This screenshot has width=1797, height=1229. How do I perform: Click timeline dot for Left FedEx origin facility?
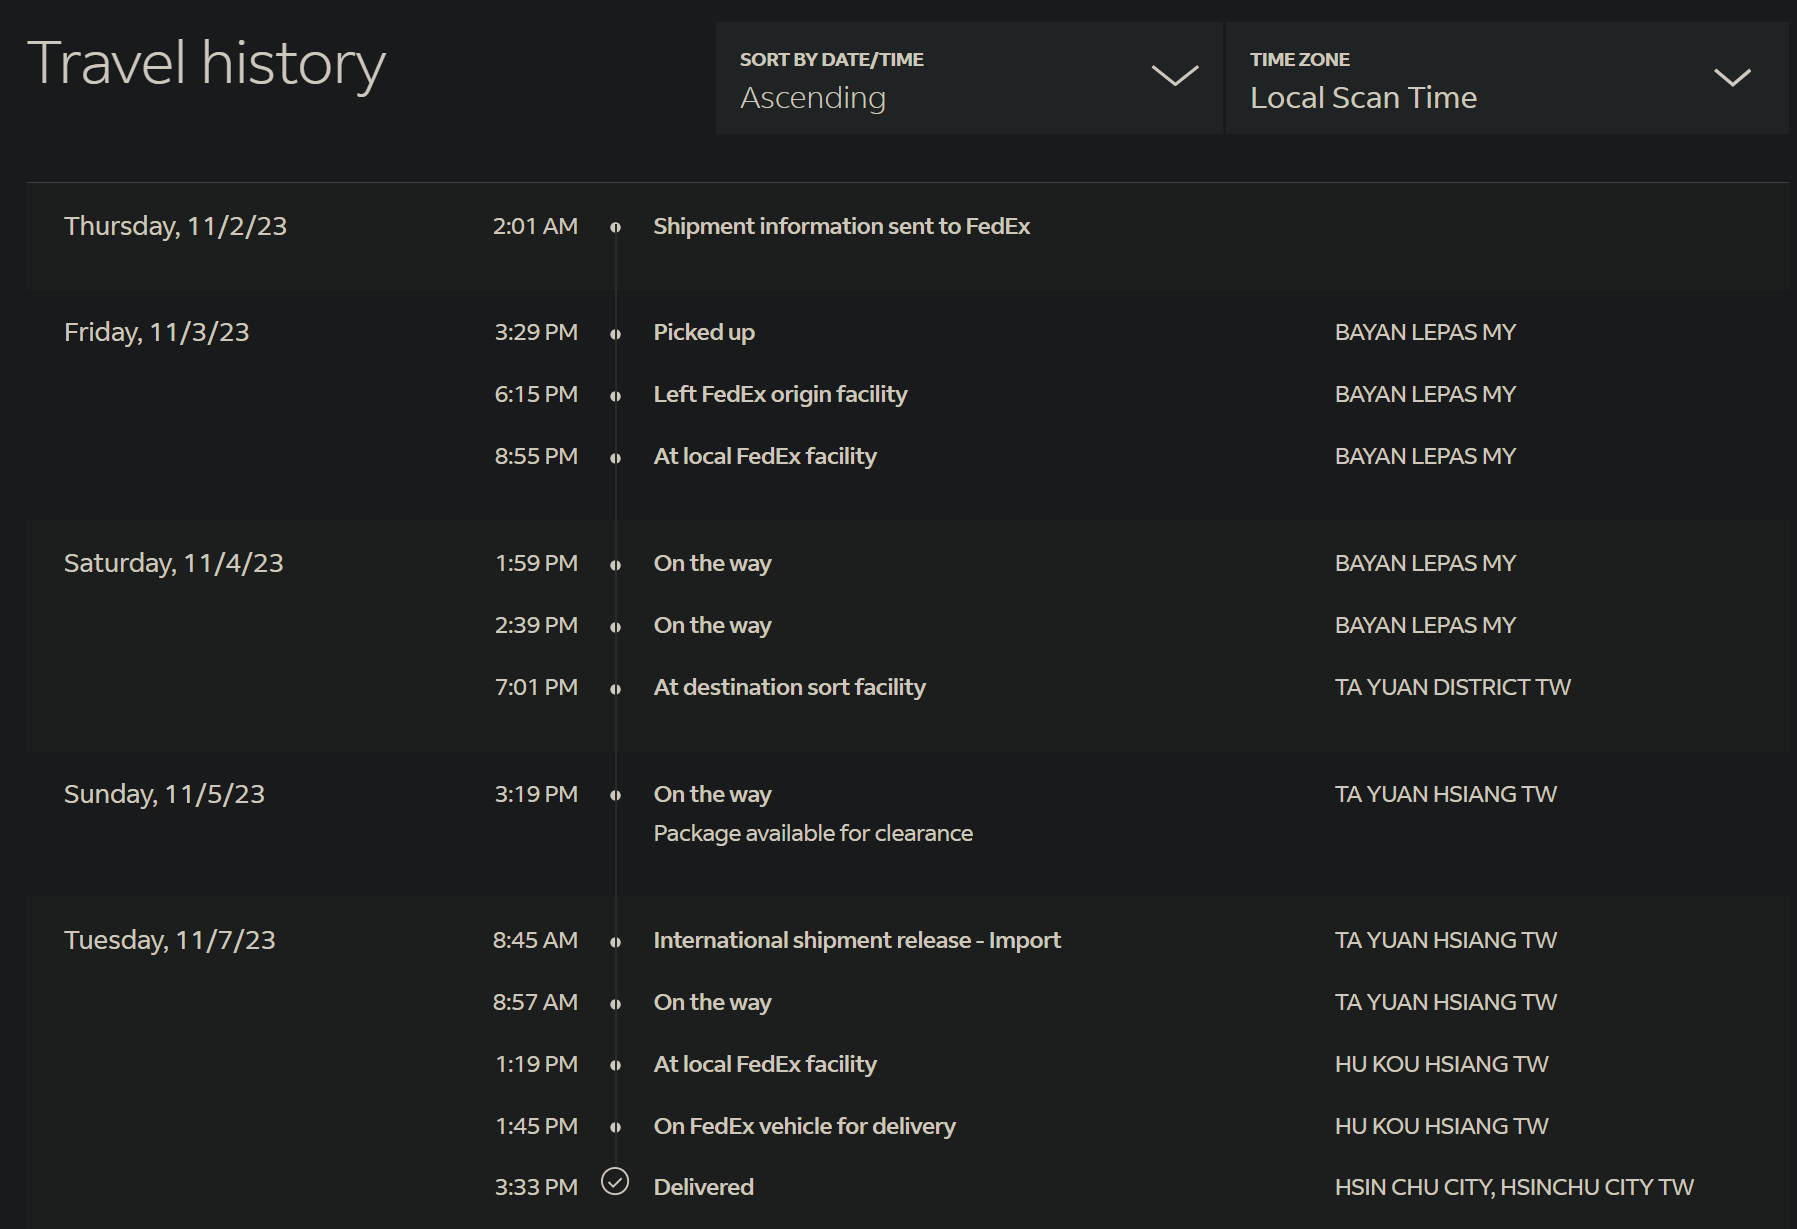coord(615,396)
